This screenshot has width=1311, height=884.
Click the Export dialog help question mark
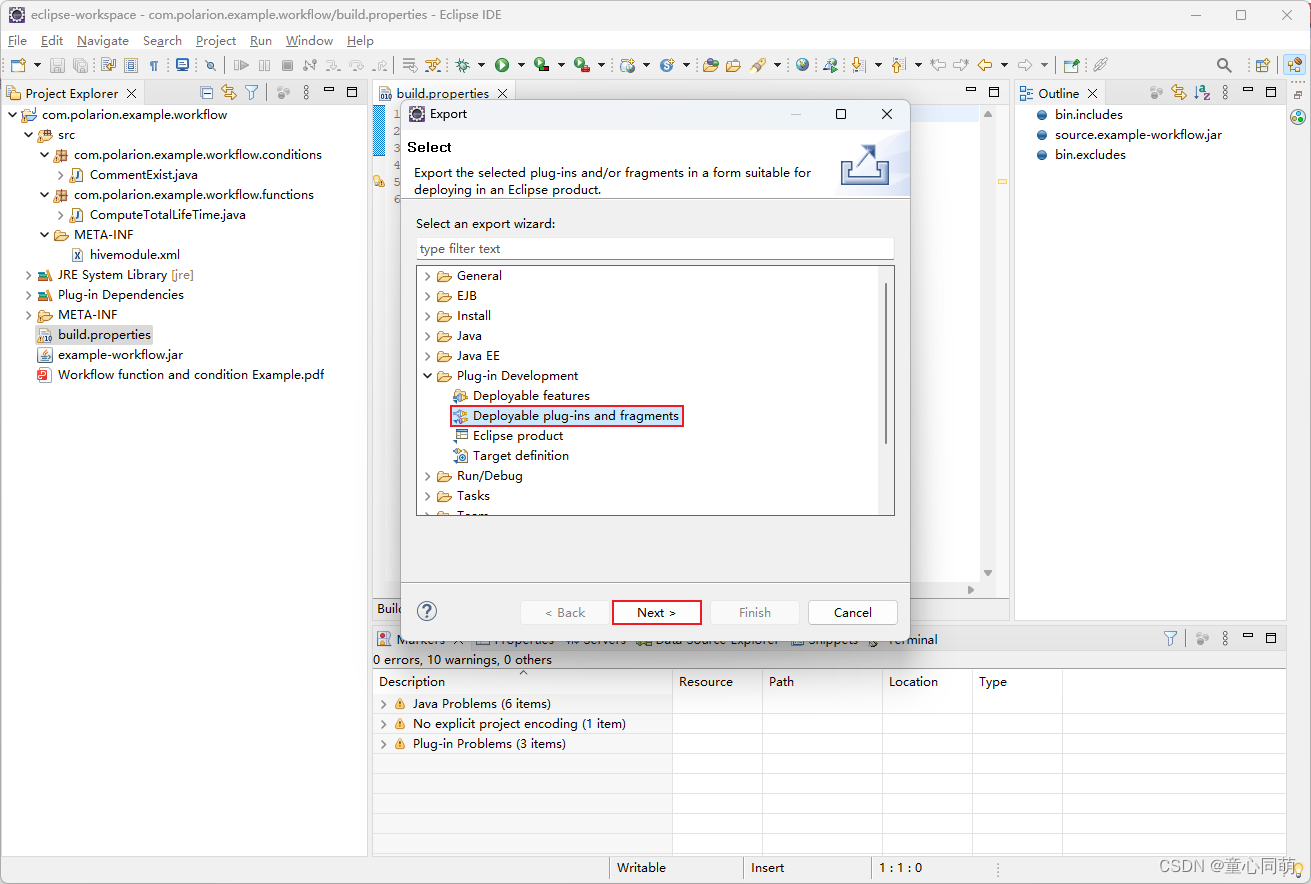tap(427, 611)
